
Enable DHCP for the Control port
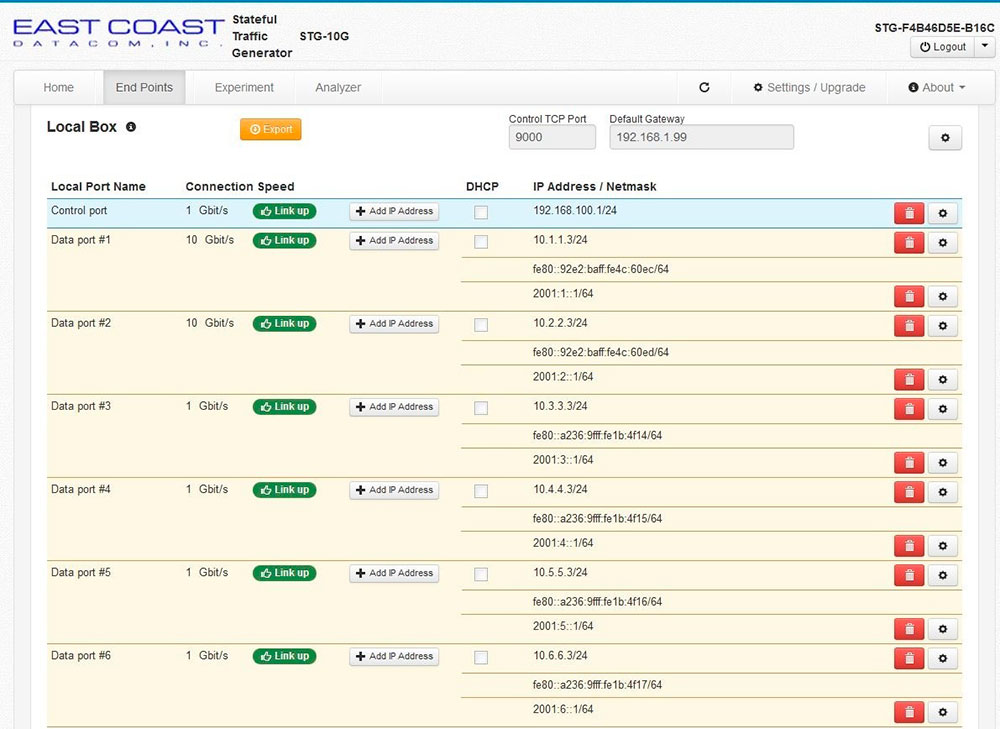481,212
